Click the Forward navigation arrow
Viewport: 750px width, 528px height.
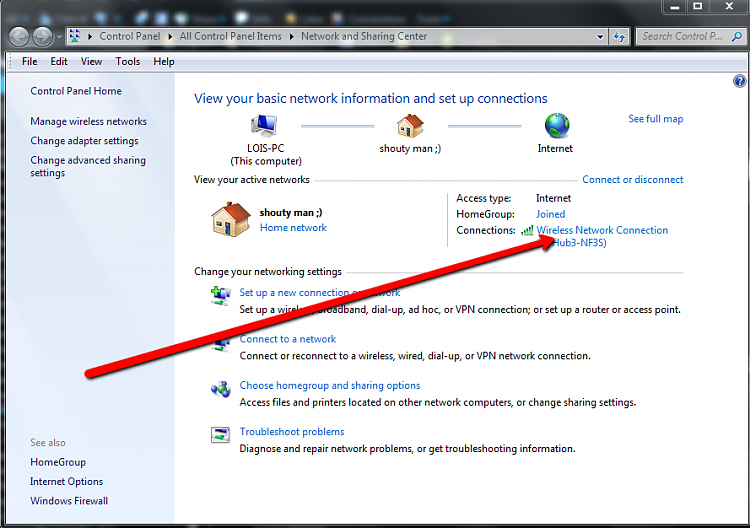click(43, 37)
